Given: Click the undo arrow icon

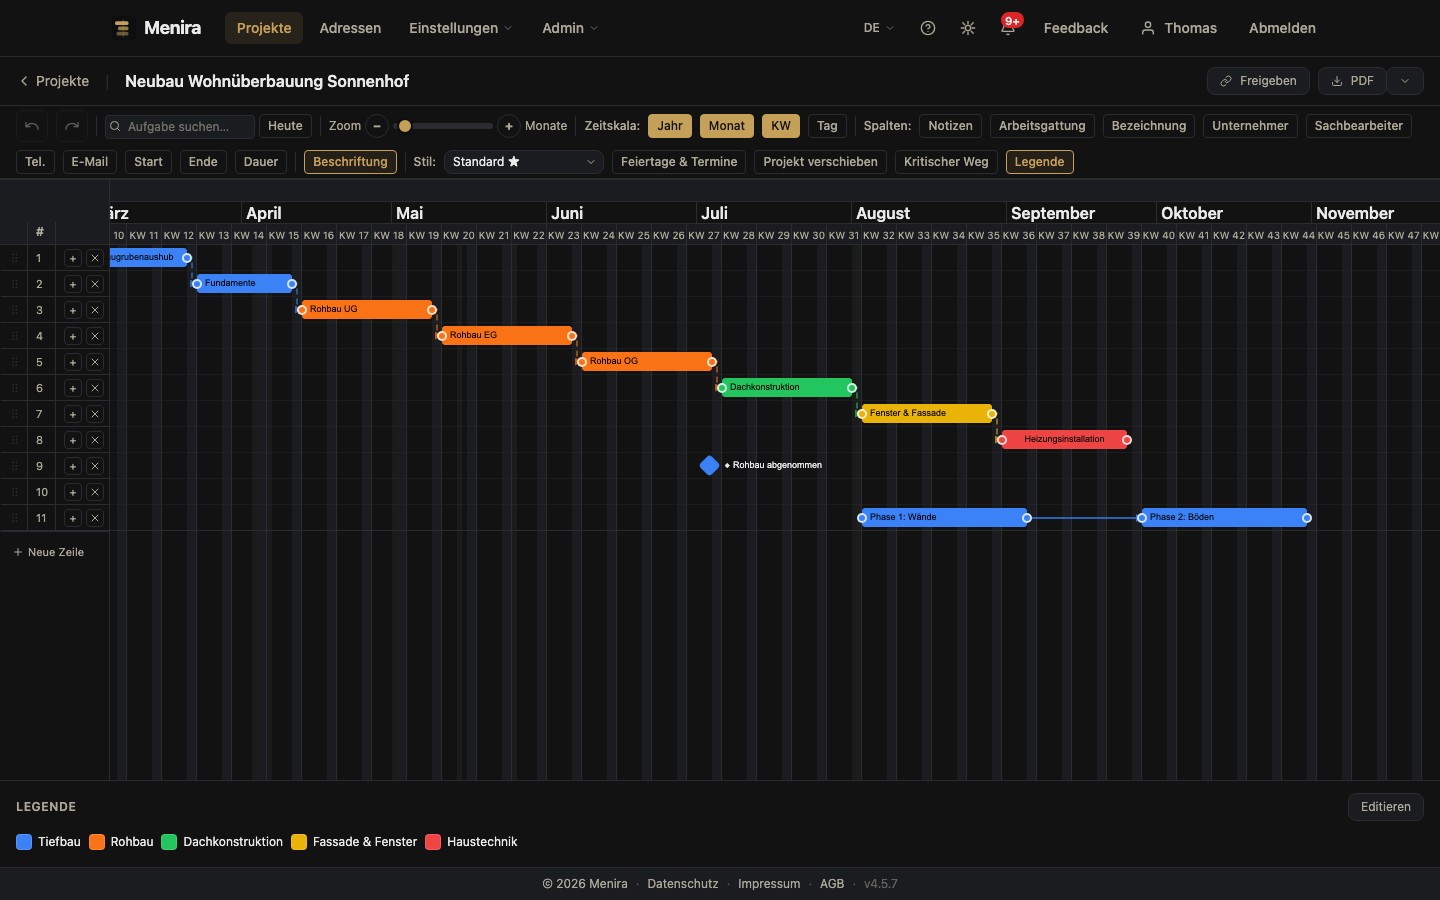Looking at the screenshot, I should tap(32, 126).
